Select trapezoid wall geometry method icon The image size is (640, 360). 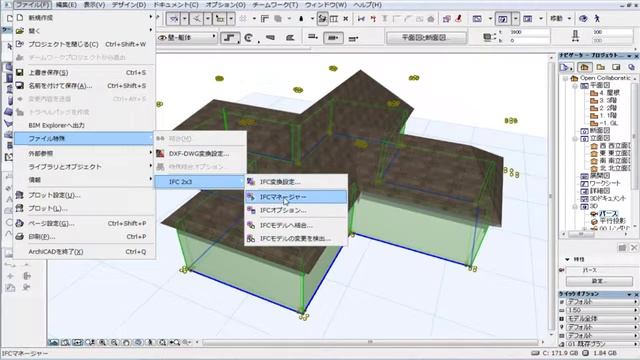270,38
